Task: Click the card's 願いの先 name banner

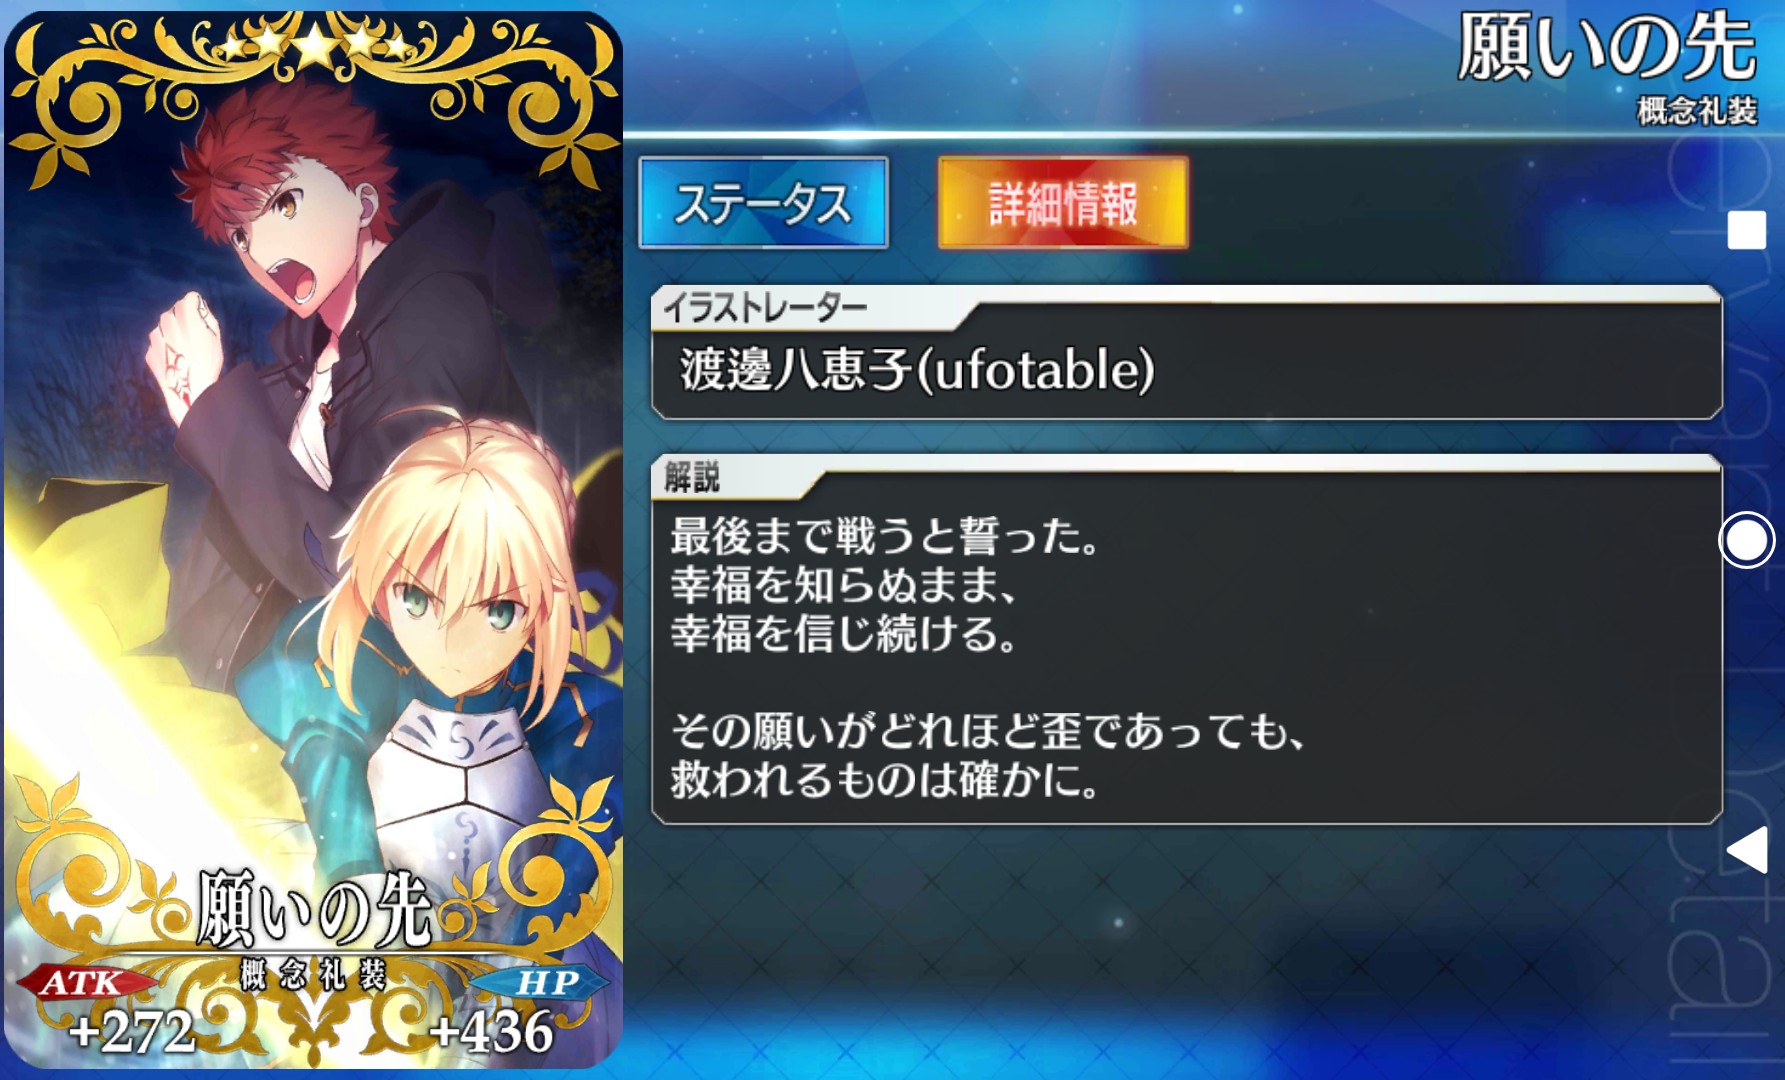Action: (x=314, y=908)
